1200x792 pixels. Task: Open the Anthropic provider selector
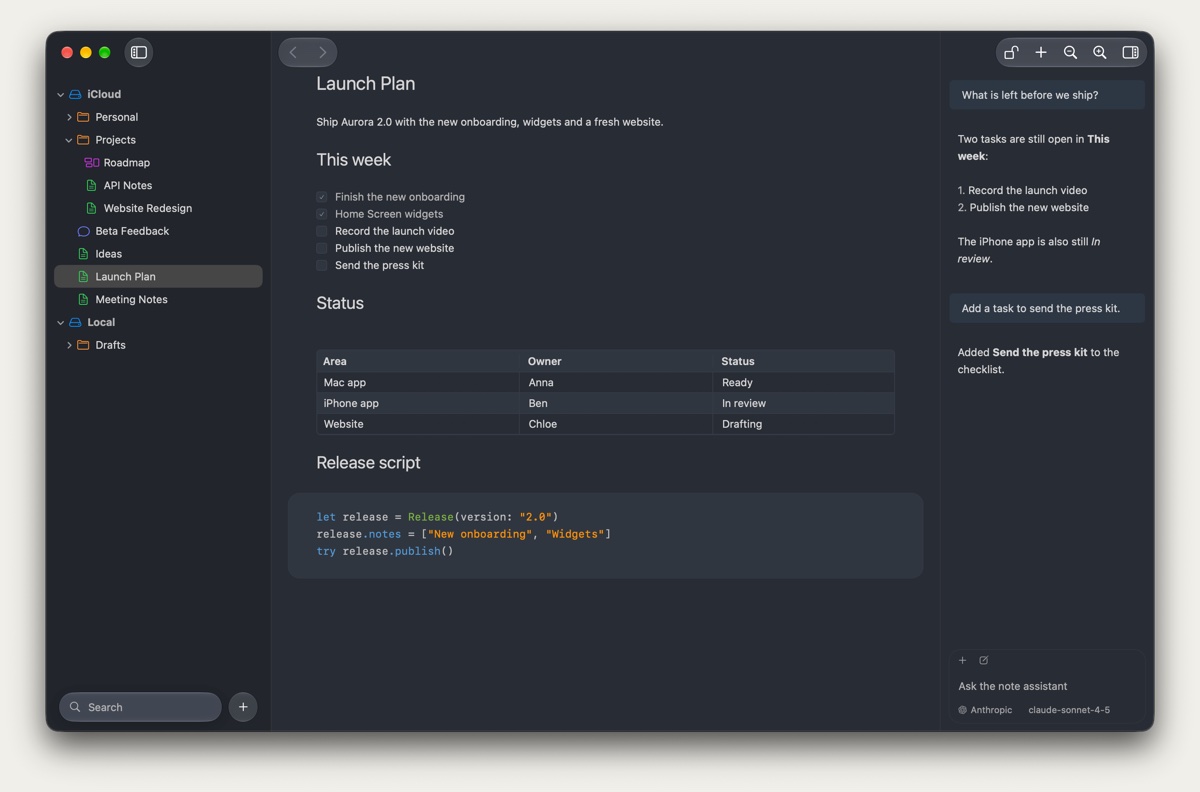pyautogui.click(x=985, y=710)
